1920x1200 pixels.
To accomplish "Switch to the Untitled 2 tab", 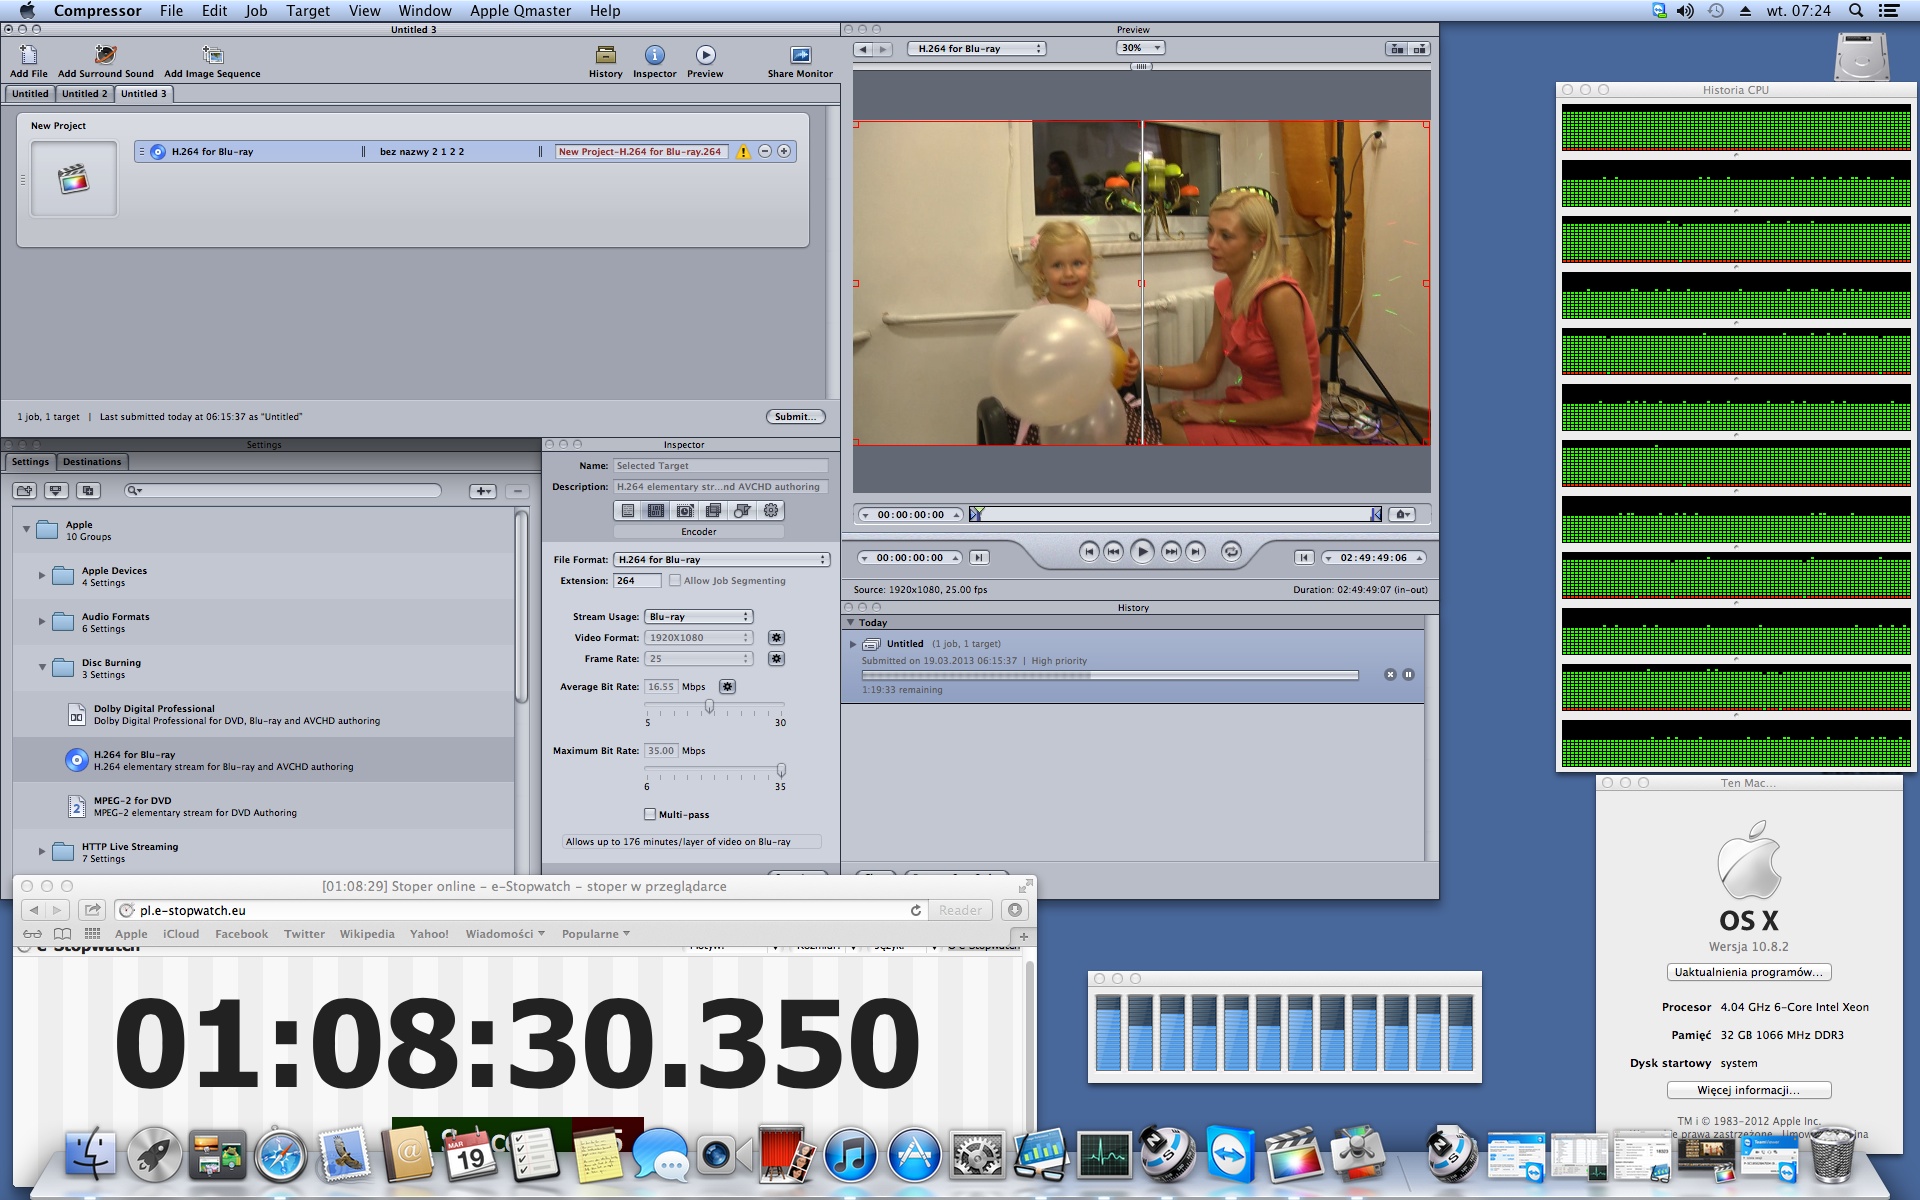I will coord(84,94).
